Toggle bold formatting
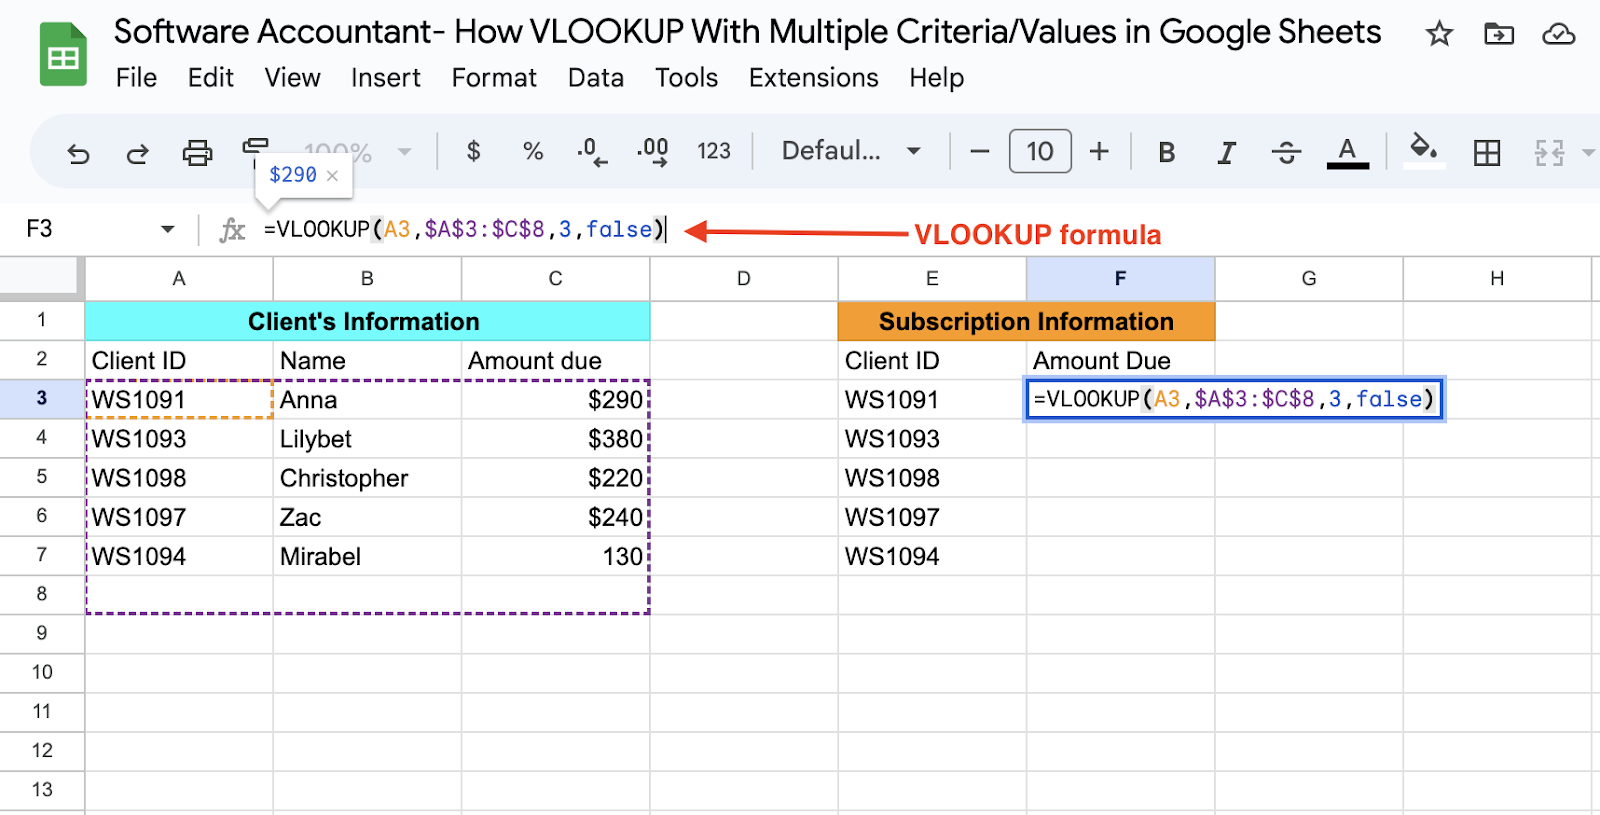The height and width of the screenshot is (815, 1600). [1166, 152]
